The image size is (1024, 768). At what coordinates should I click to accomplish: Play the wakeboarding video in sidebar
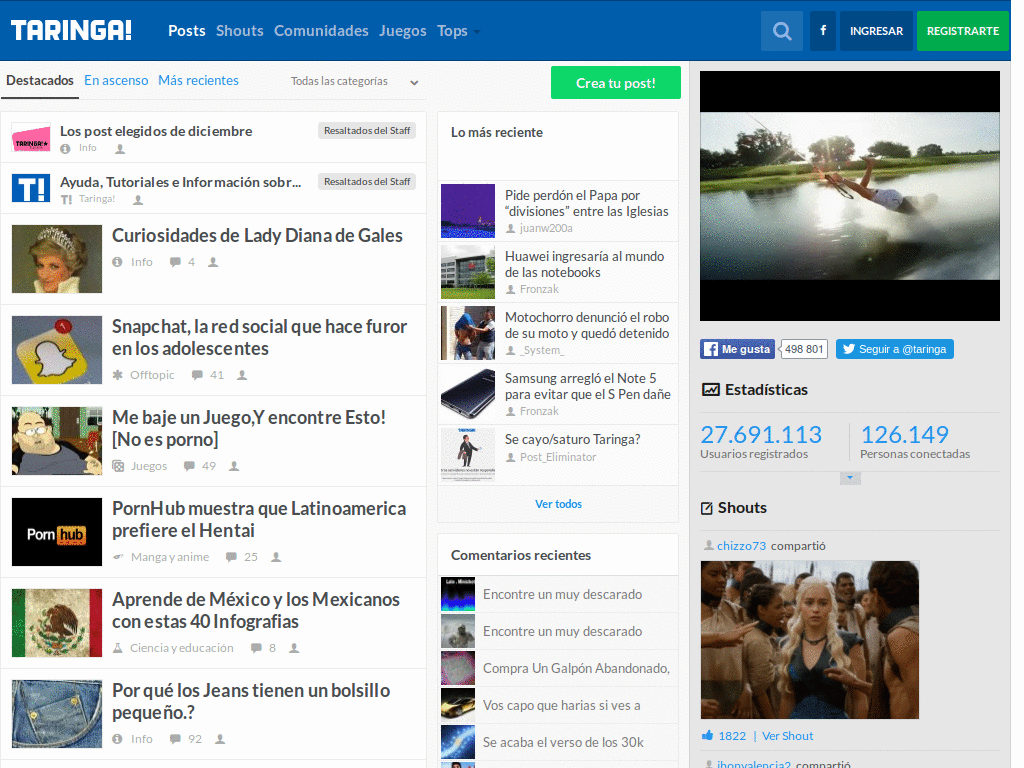(x=849, y=196)
